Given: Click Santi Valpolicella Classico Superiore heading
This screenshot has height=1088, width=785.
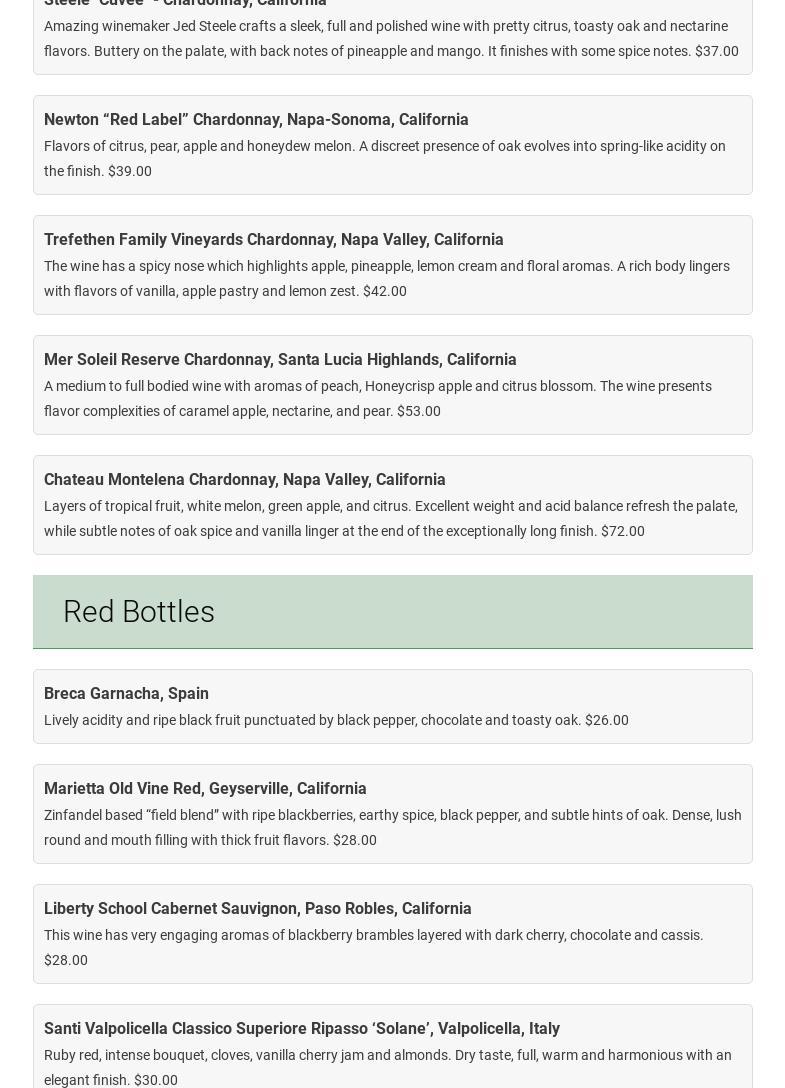Looking at the screenshot, I should tap(302, 1029).
